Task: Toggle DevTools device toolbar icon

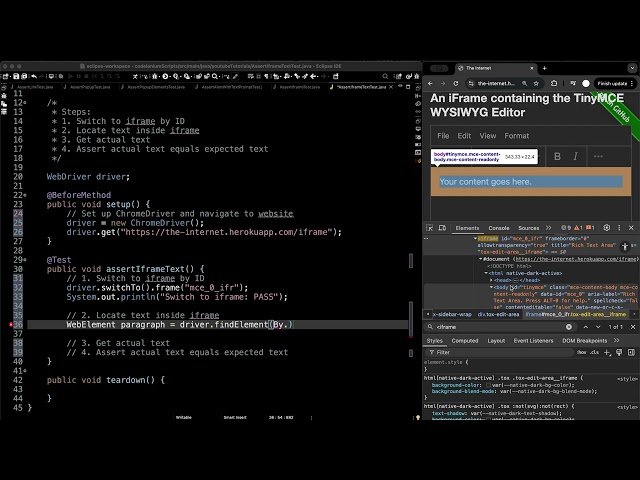Action: pos(442,228)
